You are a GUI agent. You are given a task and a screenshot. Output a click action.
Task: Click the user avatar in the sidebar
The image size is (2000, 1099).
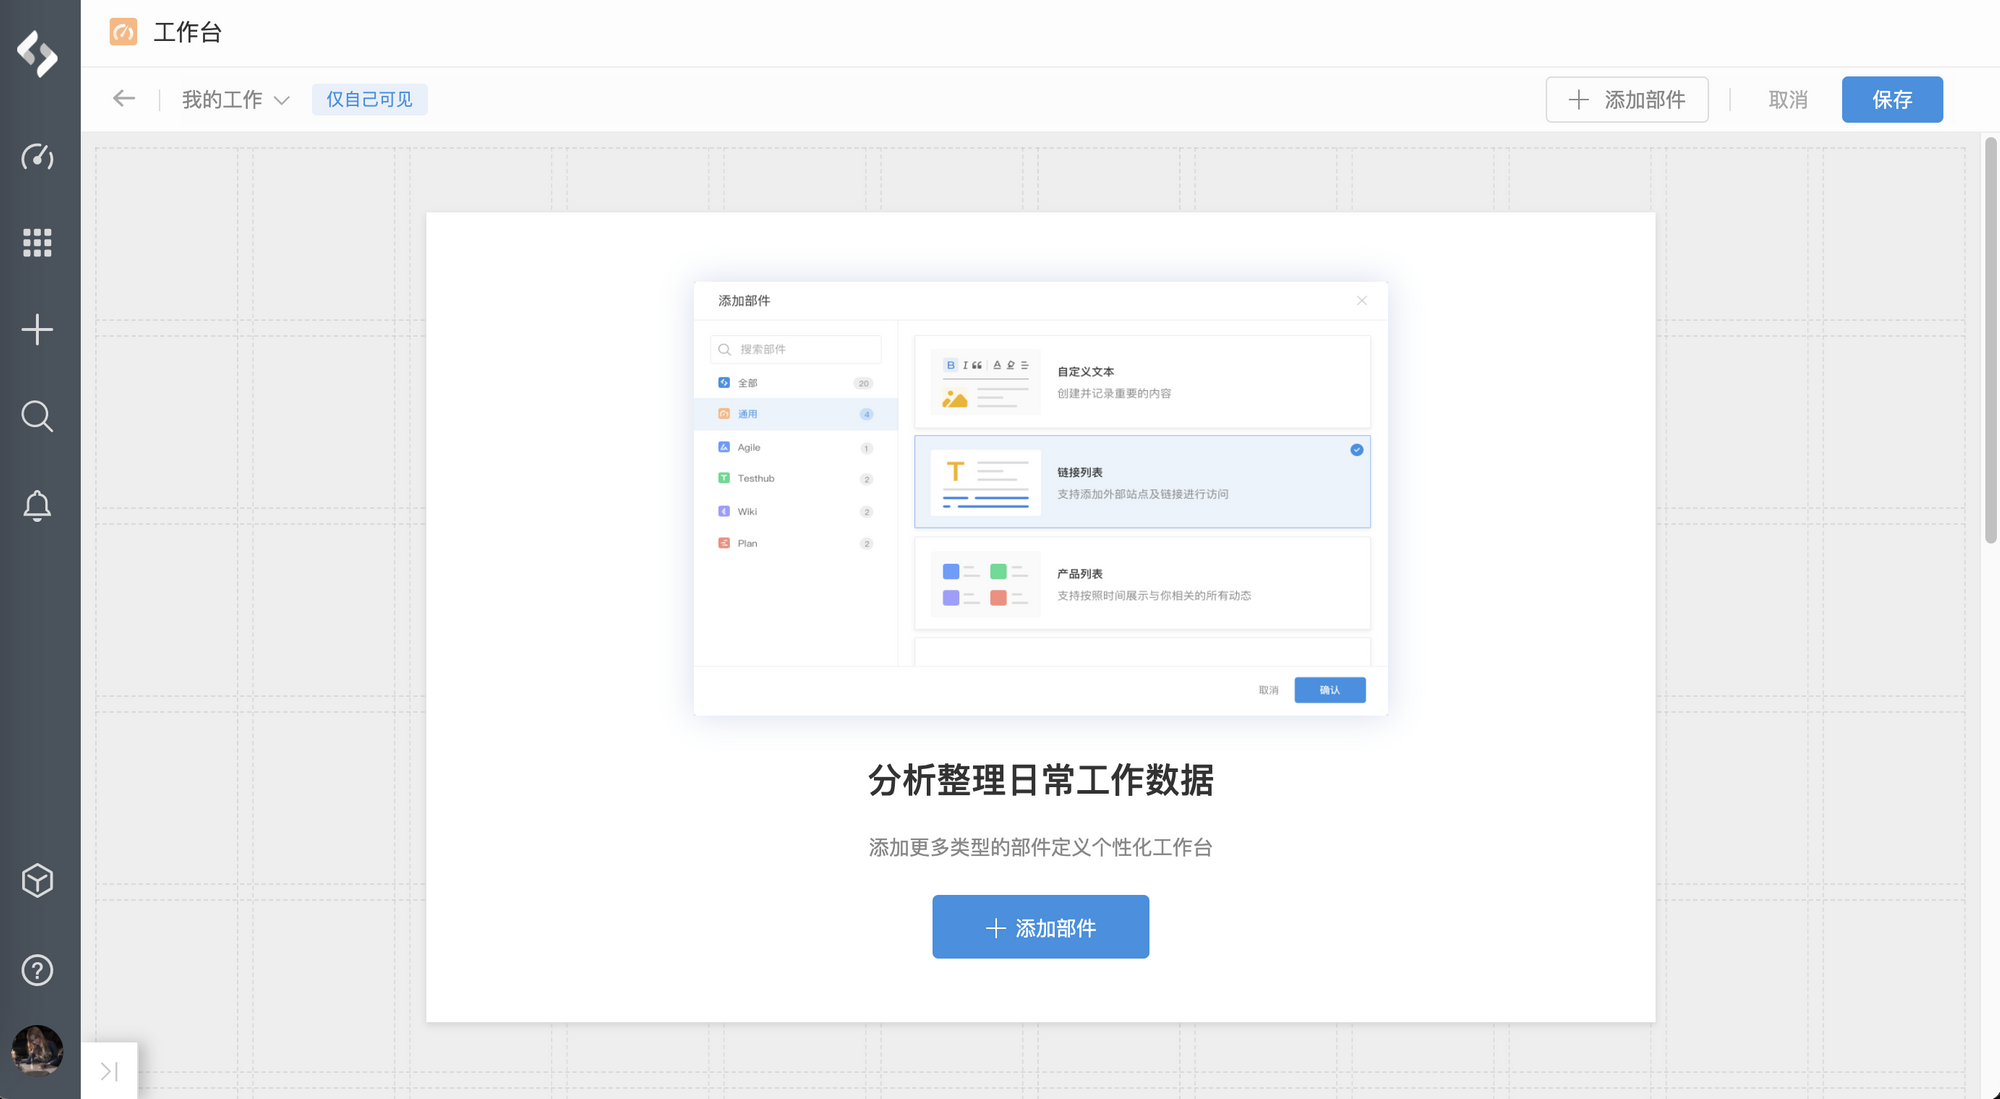pyautogui.click(x=38, y=1051)
